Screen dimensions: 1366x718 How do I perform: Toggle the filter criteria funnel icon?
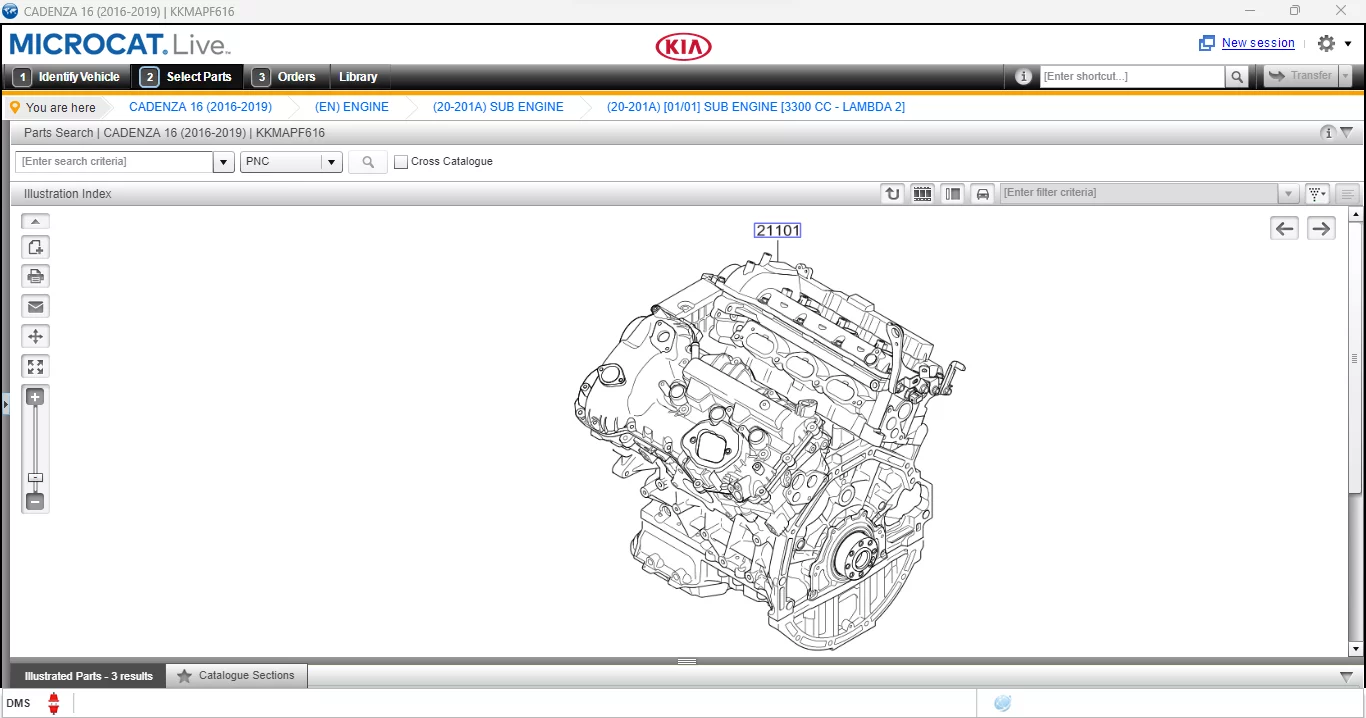pyautogui.click(x=1316, y=193)
